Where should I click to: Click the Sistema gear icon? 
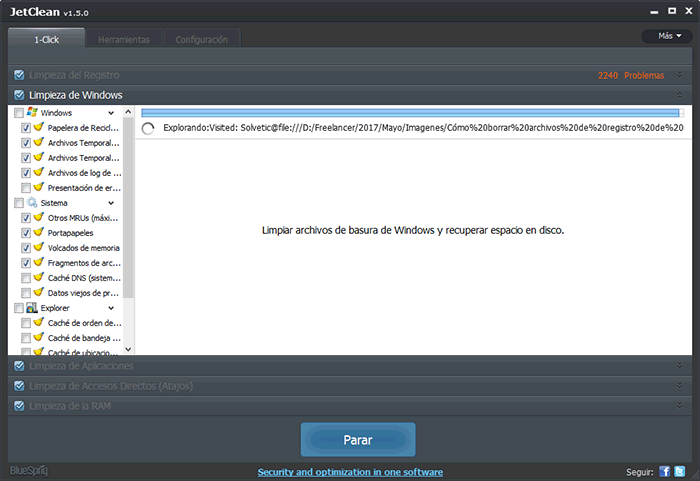[x=32, y=202]
